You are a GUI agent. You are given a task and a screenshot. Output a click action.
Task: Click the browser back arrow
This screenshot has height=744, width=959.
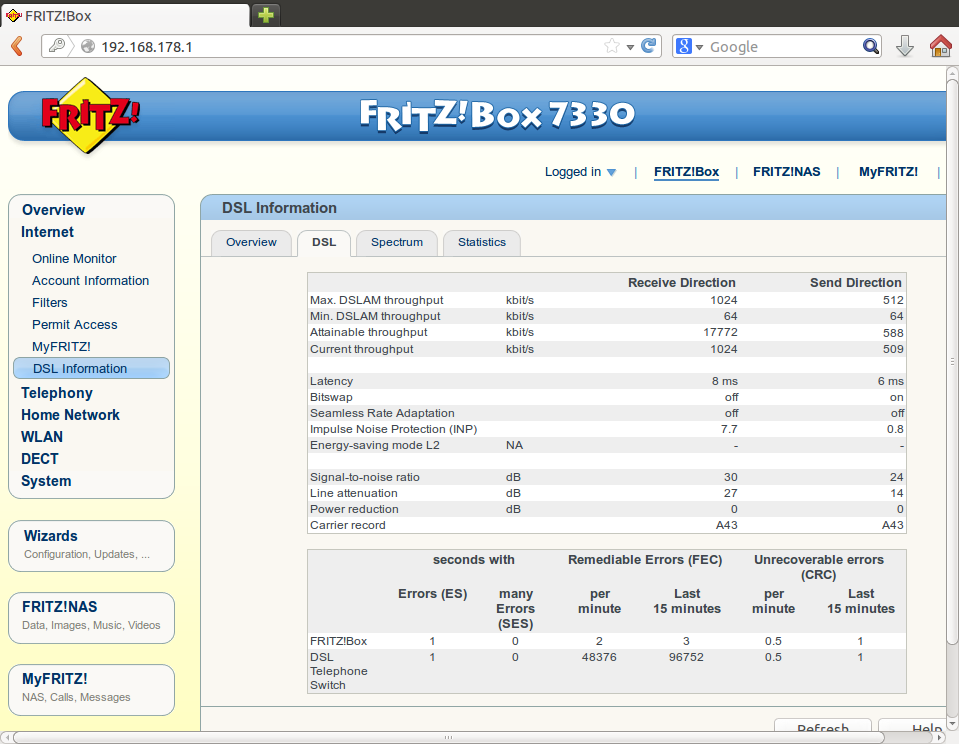17,46
